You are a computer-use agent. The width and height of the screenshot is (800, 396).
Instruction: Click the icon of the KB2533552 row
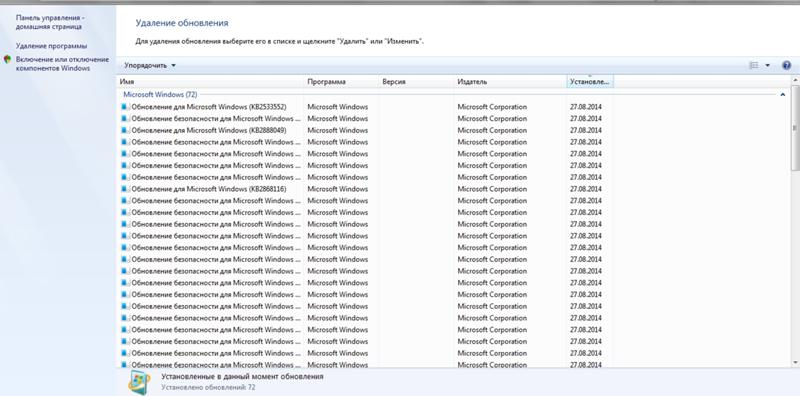[x=125, y=107]
